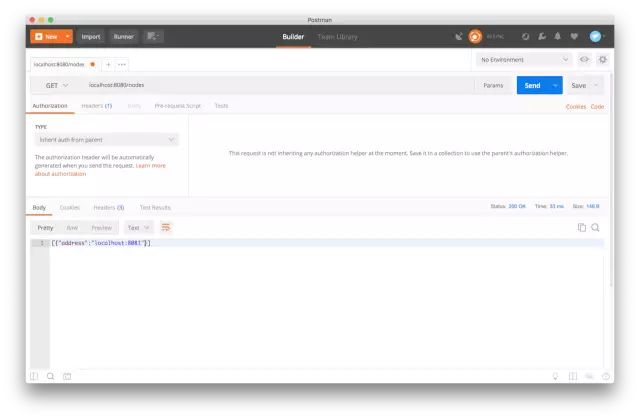Open the manage environments gear icon
Screen dimensions: 640x420
[x=602, y=60]
